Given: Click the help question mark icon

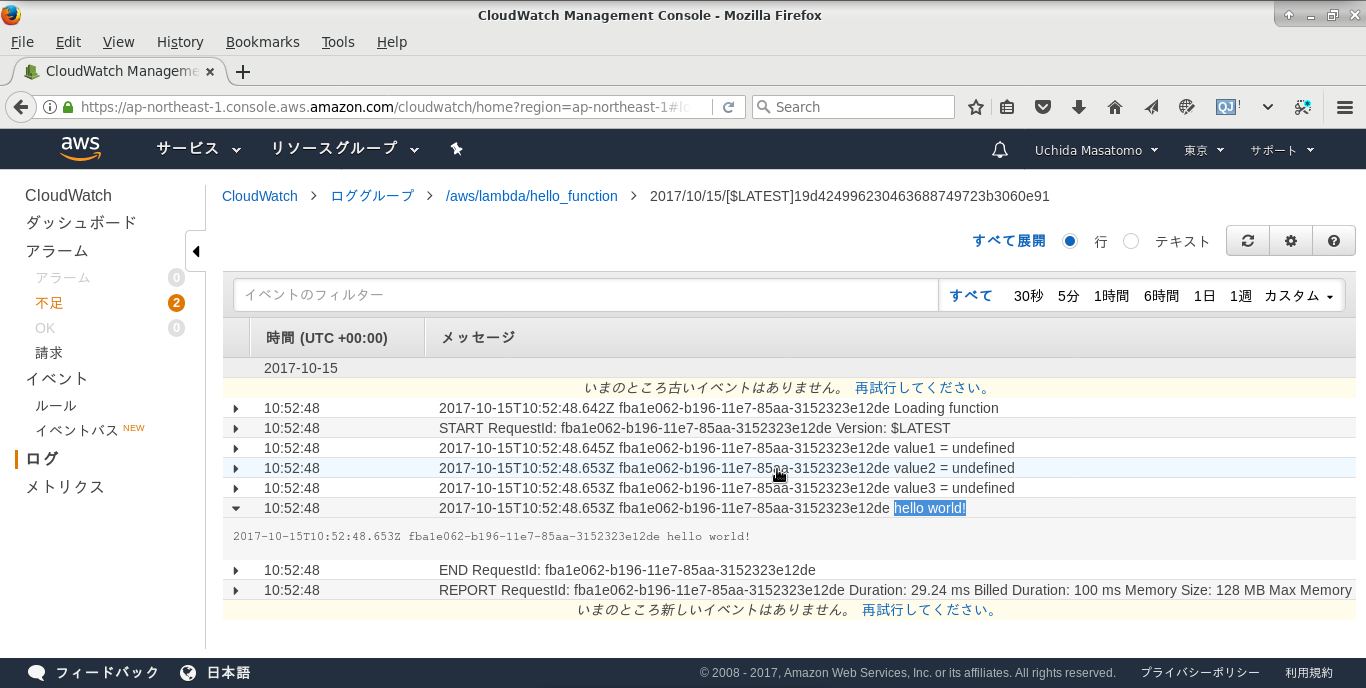Looking at the screenshot, I should 1334,240.
